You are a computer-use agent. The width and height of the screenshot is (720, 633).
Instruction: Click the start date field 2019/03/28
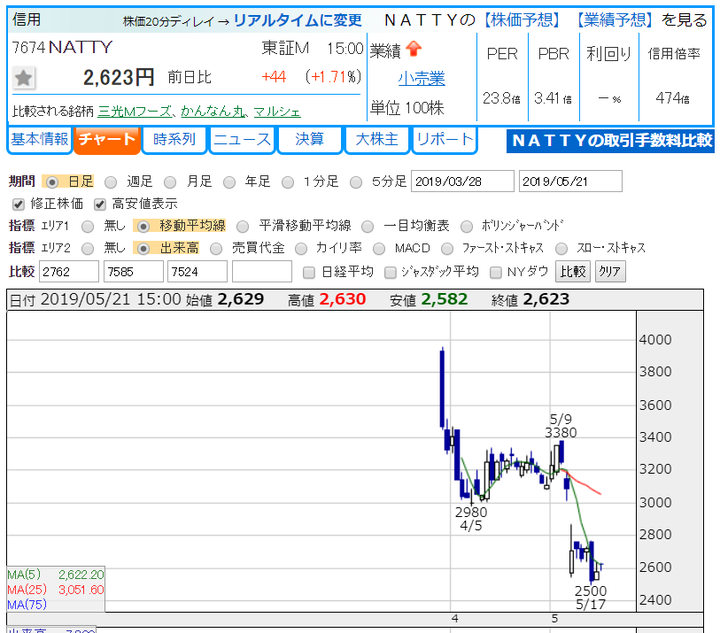point(462,182)
